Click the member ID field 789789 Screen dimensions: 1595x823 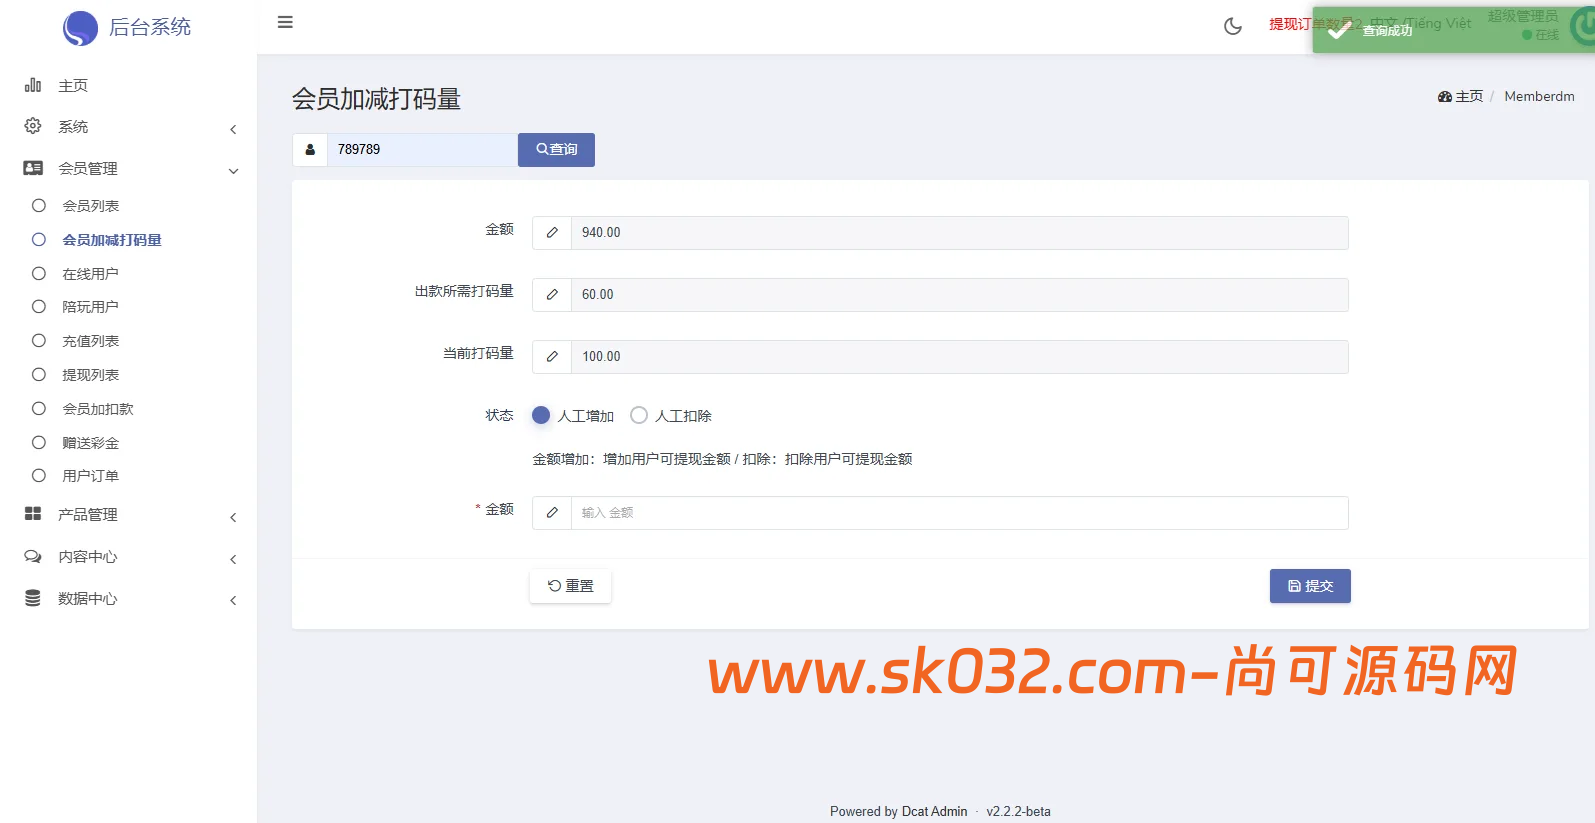[422, 150]
